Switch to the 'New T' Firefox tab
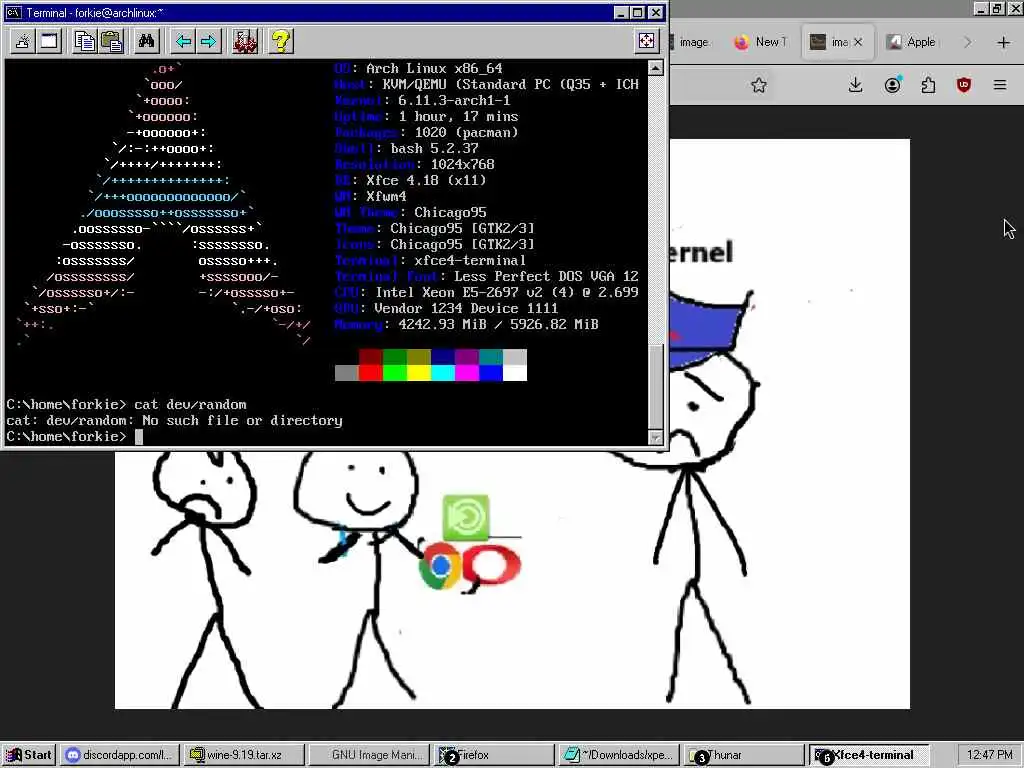The height and width of the screenshot is (768, 1024). pos(761,42)
